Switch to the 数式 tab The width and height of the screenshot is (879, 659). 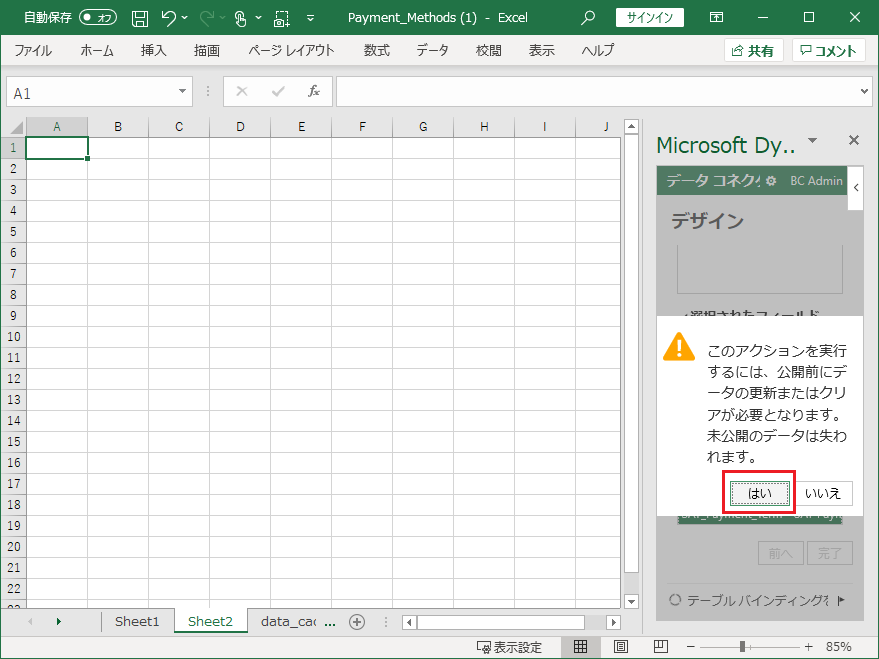coord(376,50)
